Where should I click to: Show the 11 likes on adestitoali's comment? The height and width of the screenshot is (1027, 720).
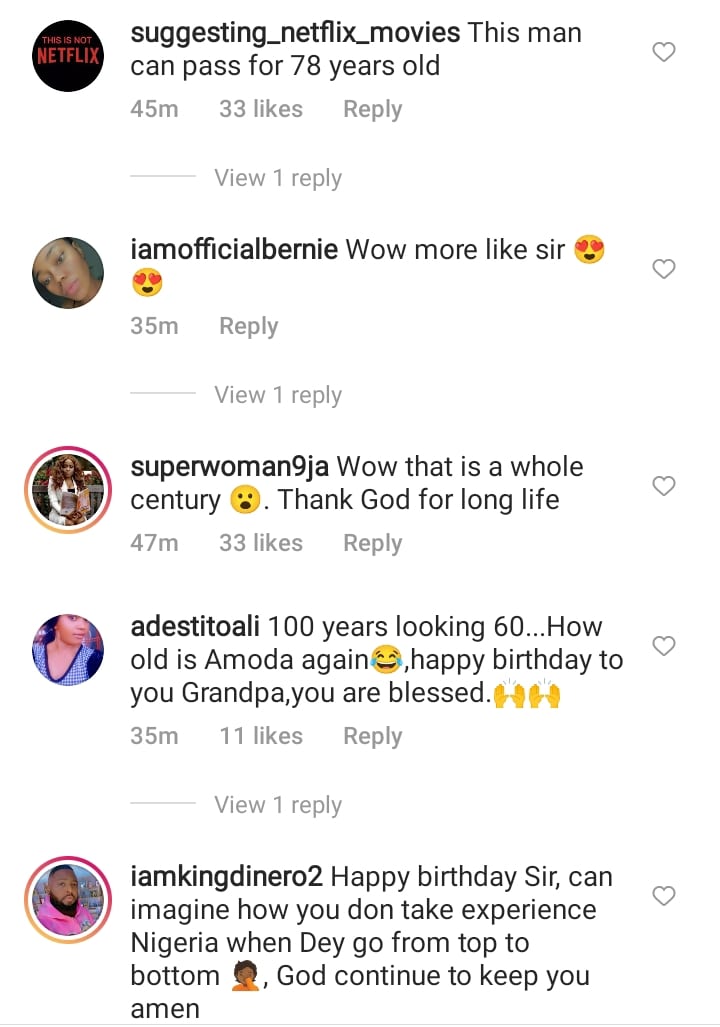(260, 736)
